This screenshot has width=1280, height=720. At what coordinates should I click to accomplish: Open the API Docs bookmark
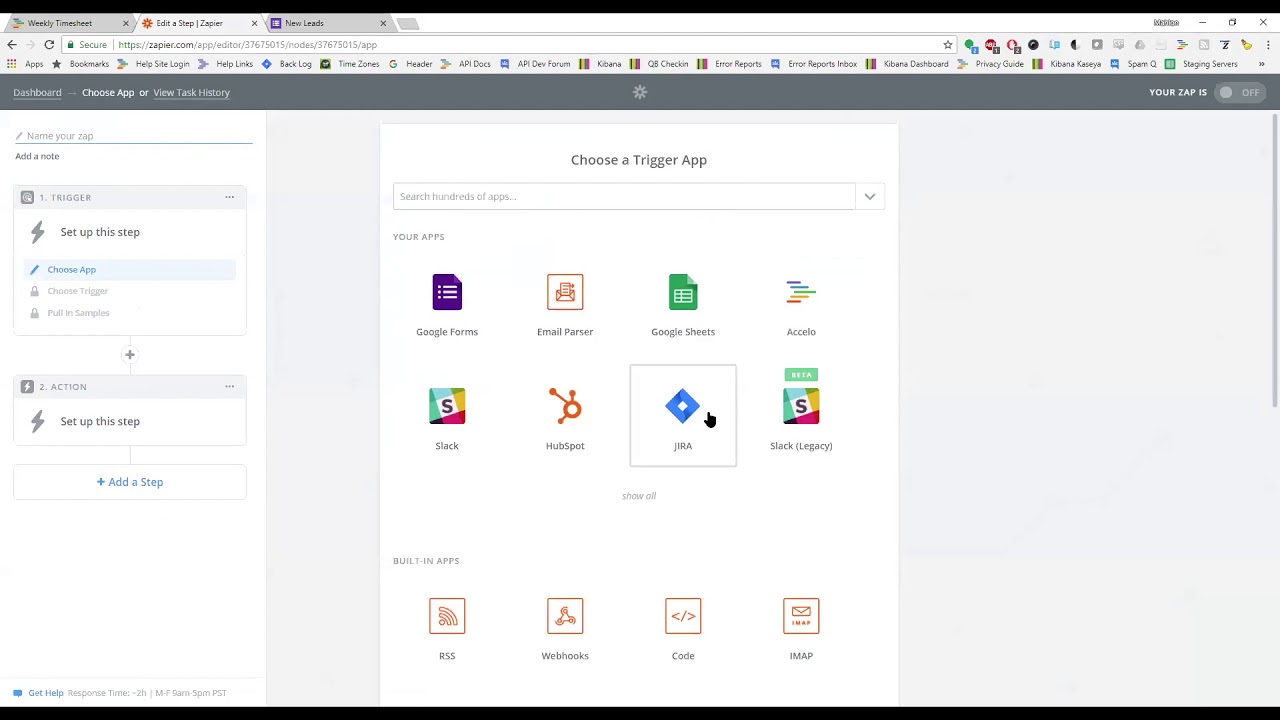point(467,64)
